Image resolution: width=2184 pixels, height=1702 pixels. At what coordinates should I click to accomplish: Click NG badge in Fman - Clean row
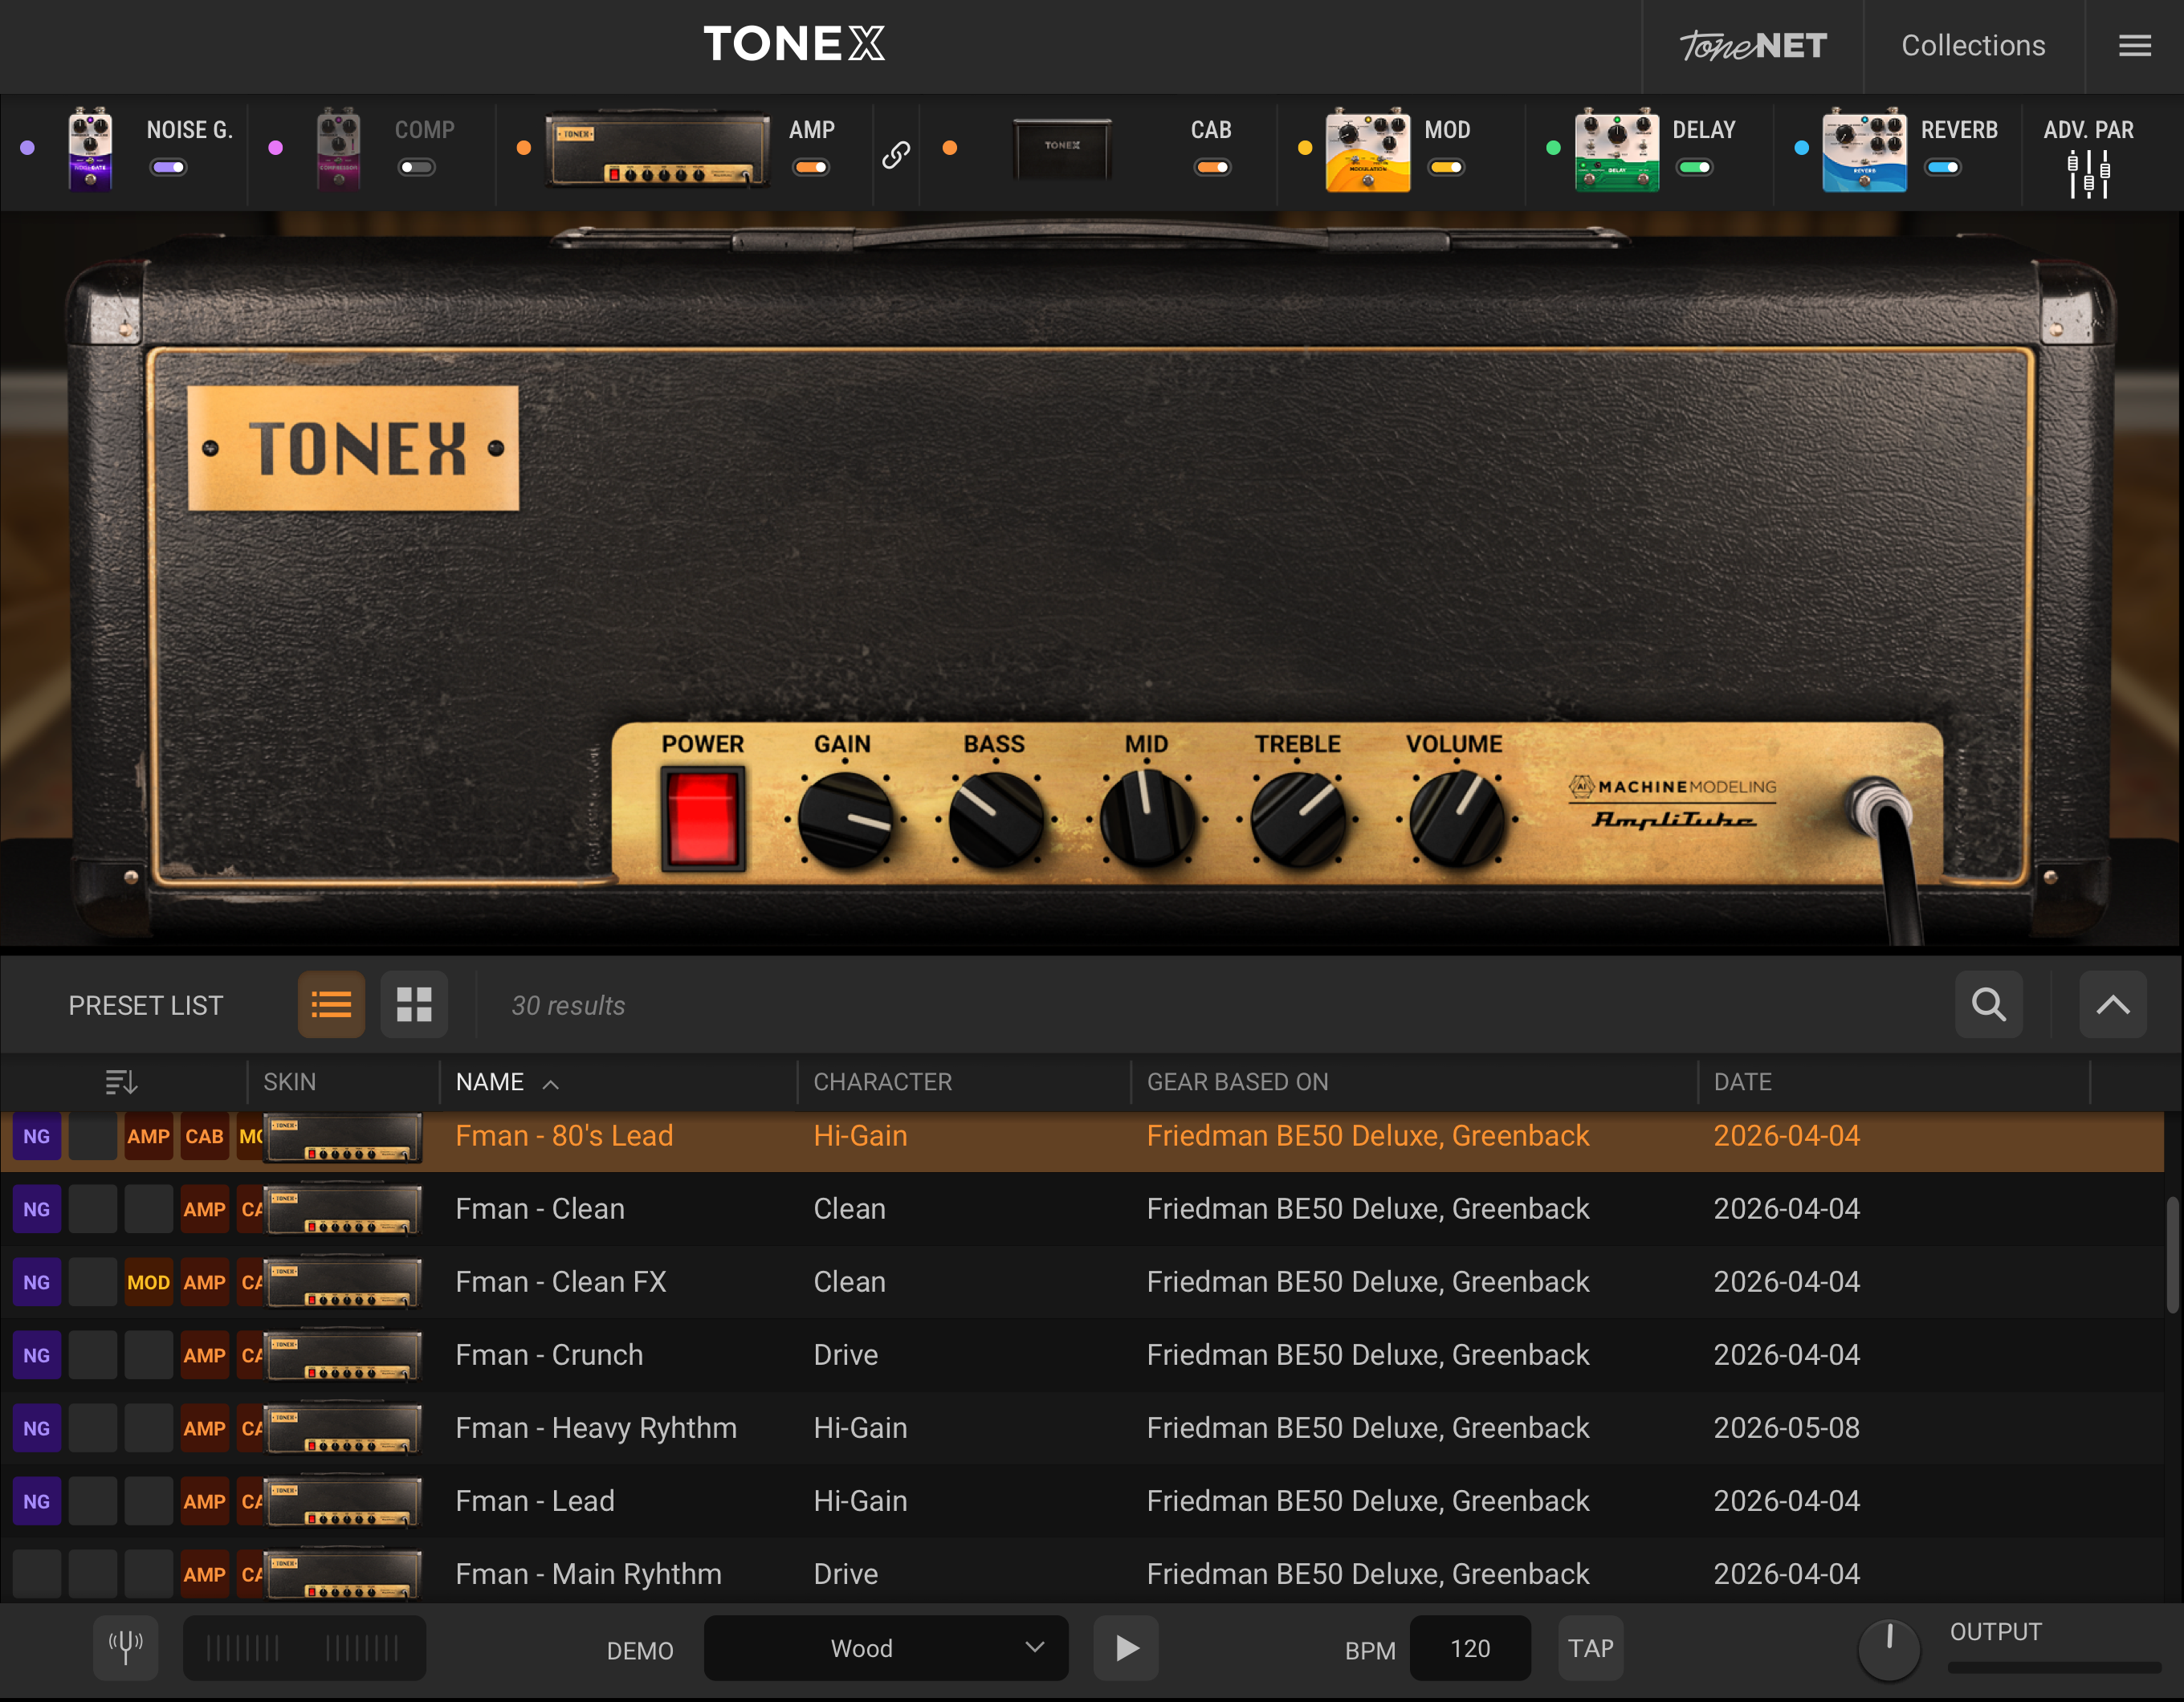tap(37, 1209)
